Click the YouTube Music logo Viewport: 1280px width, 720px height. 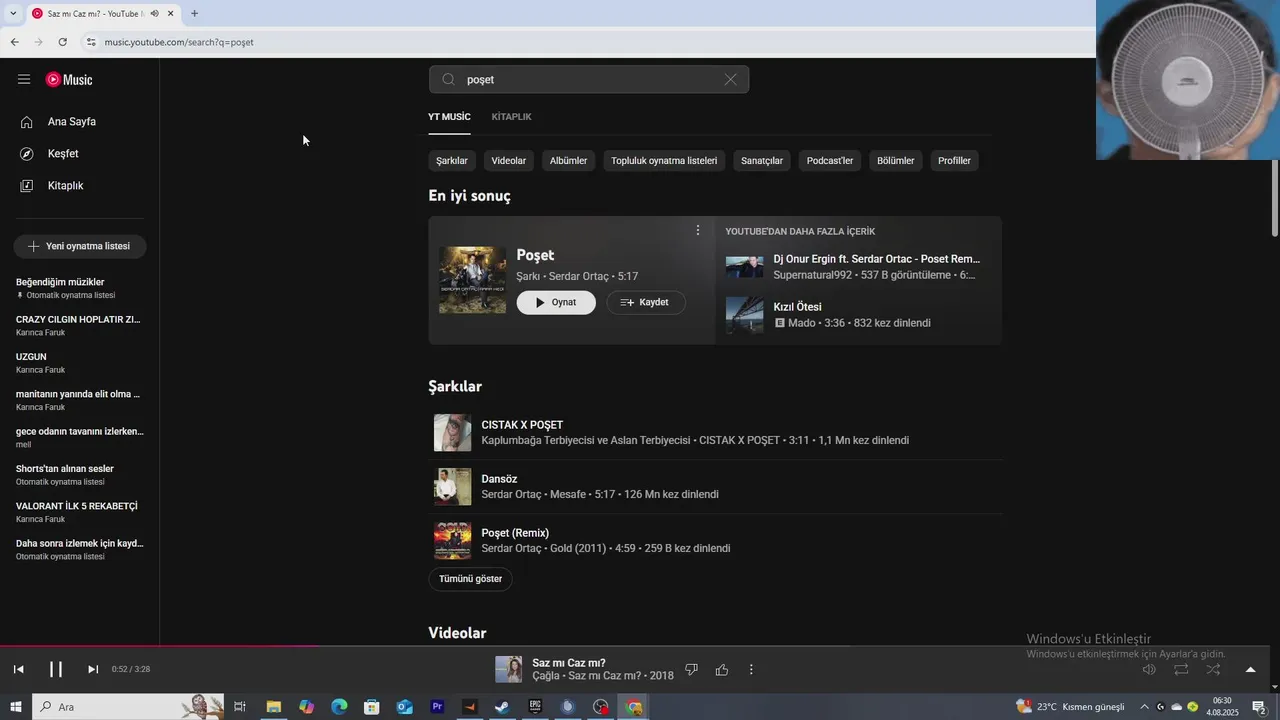tap(69, 79)
